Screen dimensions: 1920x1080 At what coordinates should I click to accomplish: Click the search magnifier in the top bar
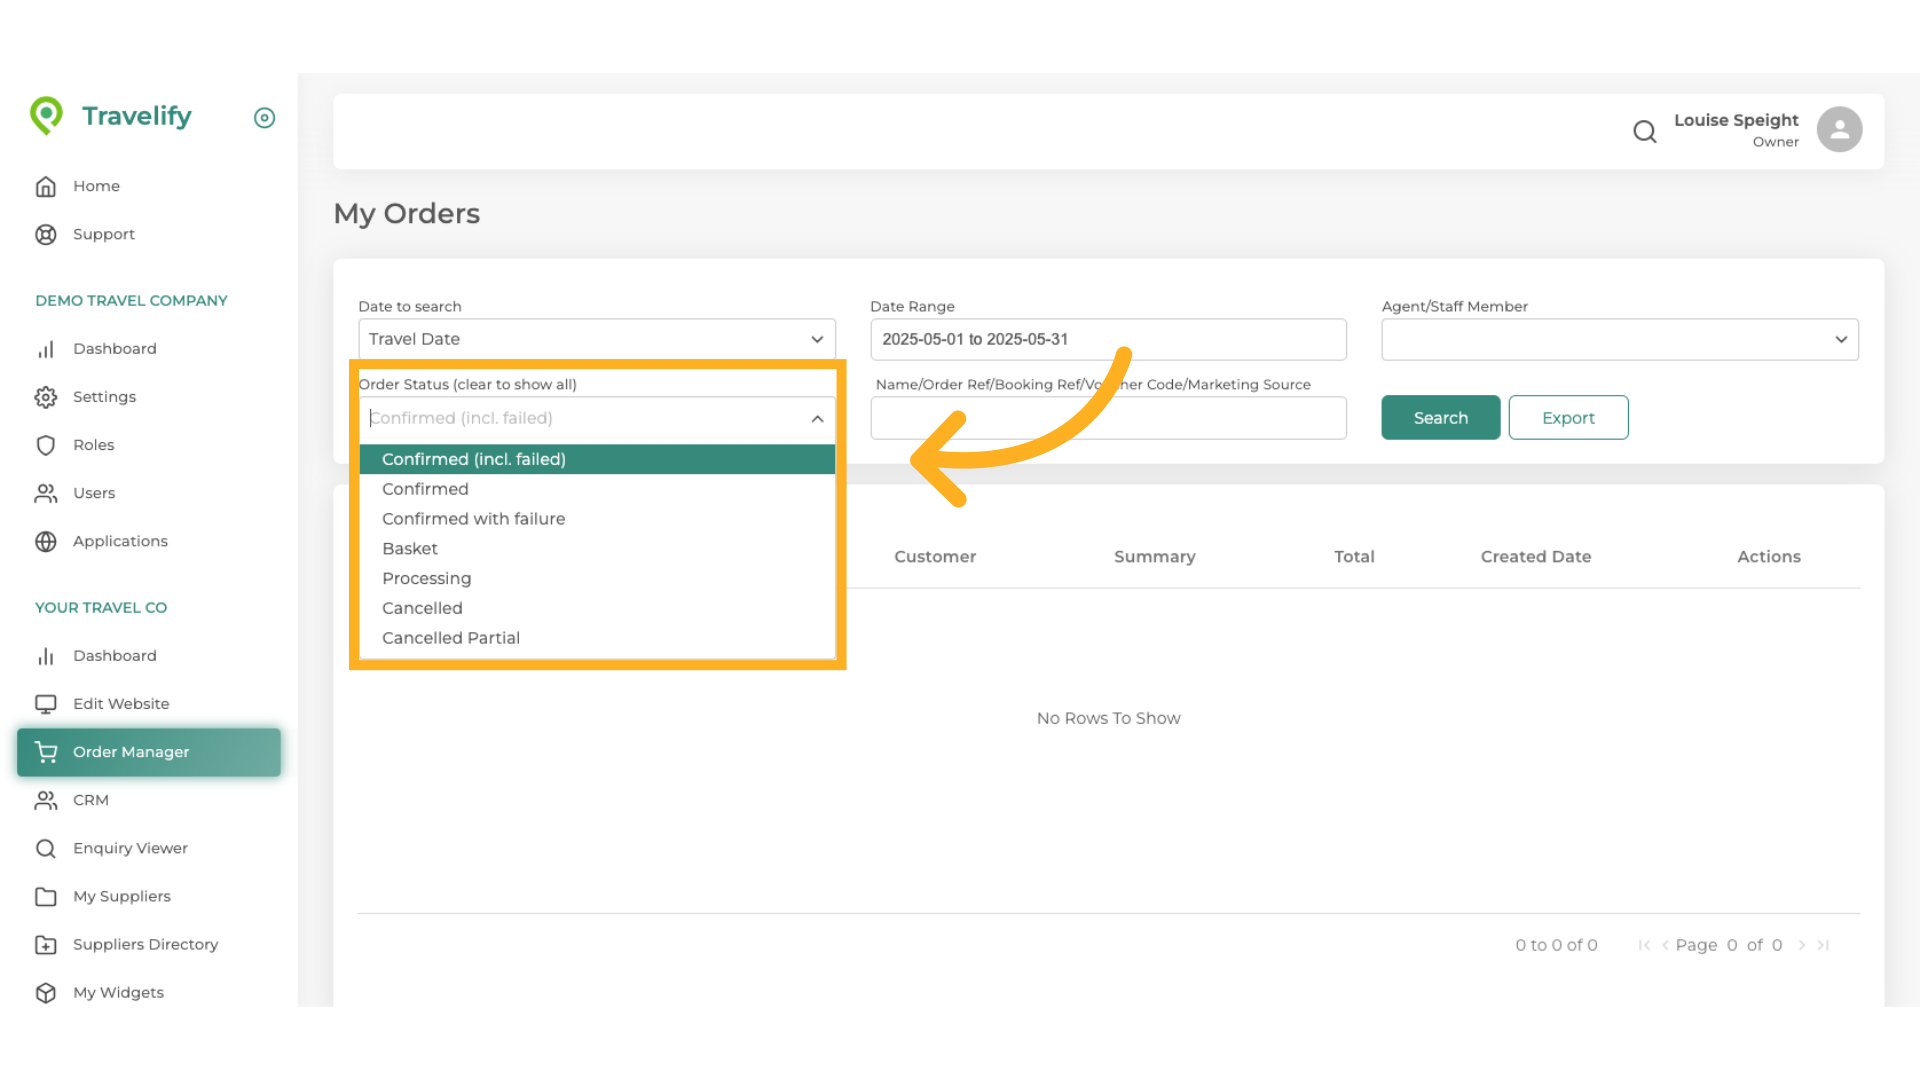tap(1645, 131)
